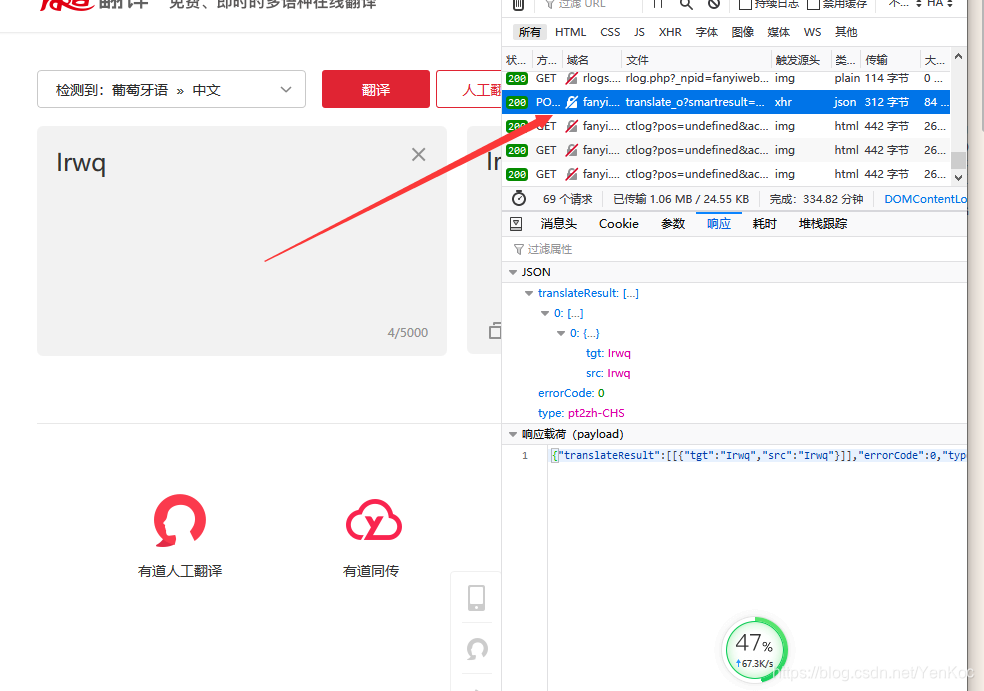
Task: Collapse the first-level 0: […] array node
Action: click(545, 313)
